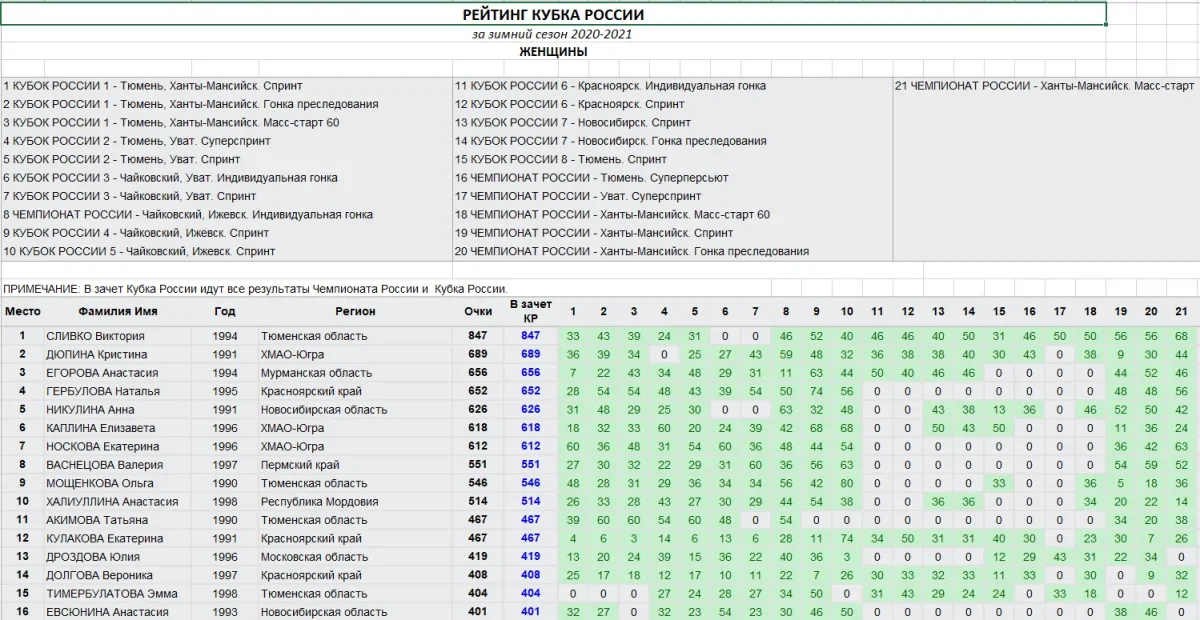The width and height of the screenshot is (1200, 620).
Task: Click legend entry "8 ЧЕМПИОНАТ РОССИИ - Чайковский, Ижевск. Индивидуальная гонка"
Action: pyautogui.click(x=188, y=214)
